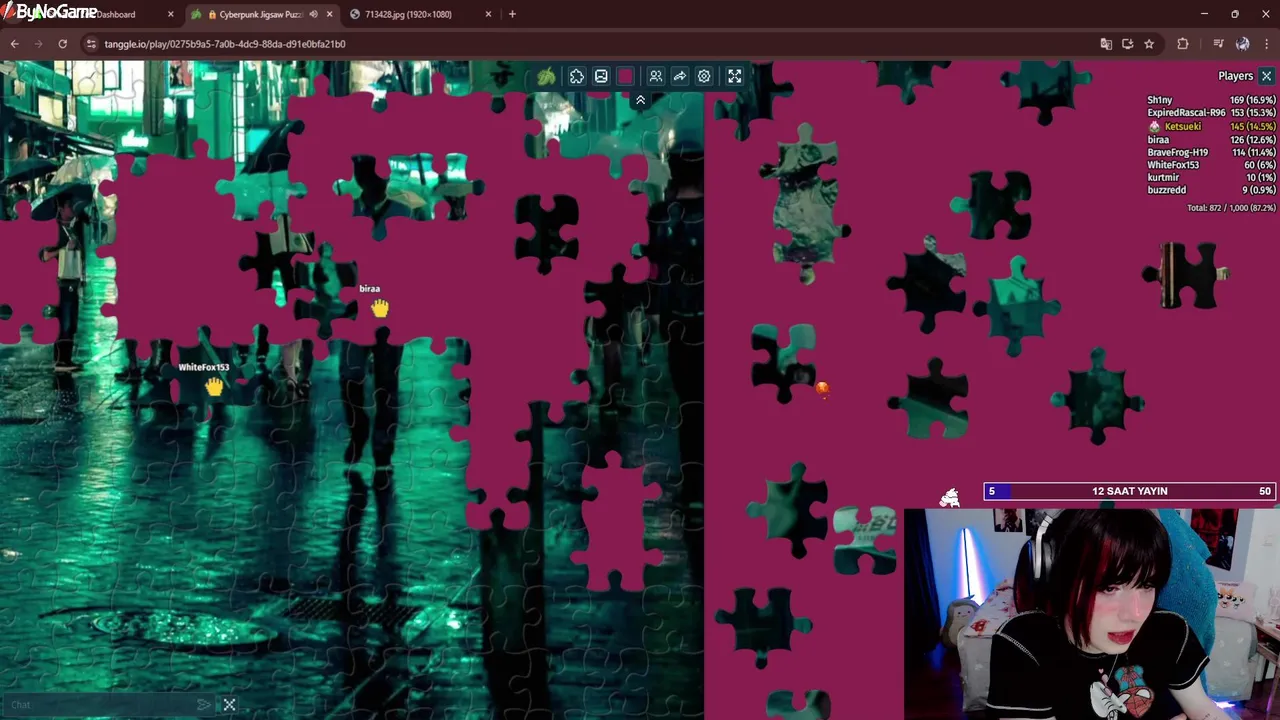The image size is (1280, 720).
Task: Click WhiteFox153's hand cursor
Action: tap(214, 387)
